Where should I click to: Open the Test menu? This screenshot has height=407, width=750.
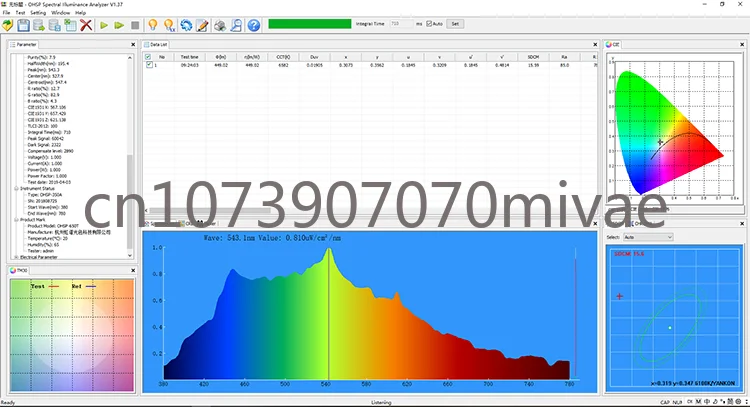21,12
